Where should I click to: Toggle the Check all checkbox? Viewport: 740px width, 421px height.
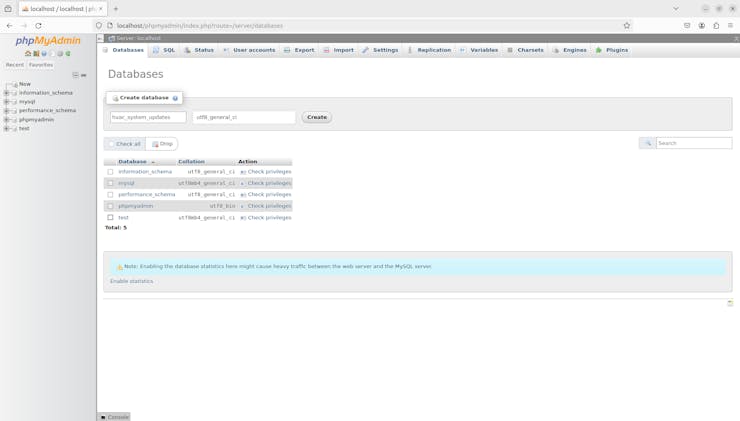[111, 144]
